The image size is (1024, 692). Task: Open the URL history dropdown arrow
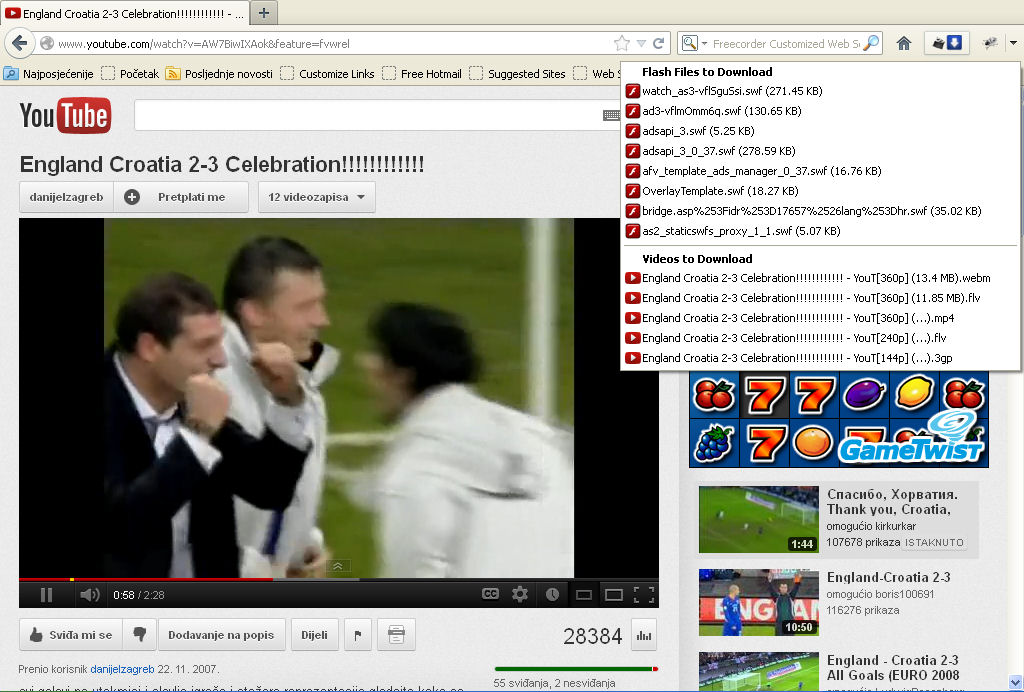641,44
